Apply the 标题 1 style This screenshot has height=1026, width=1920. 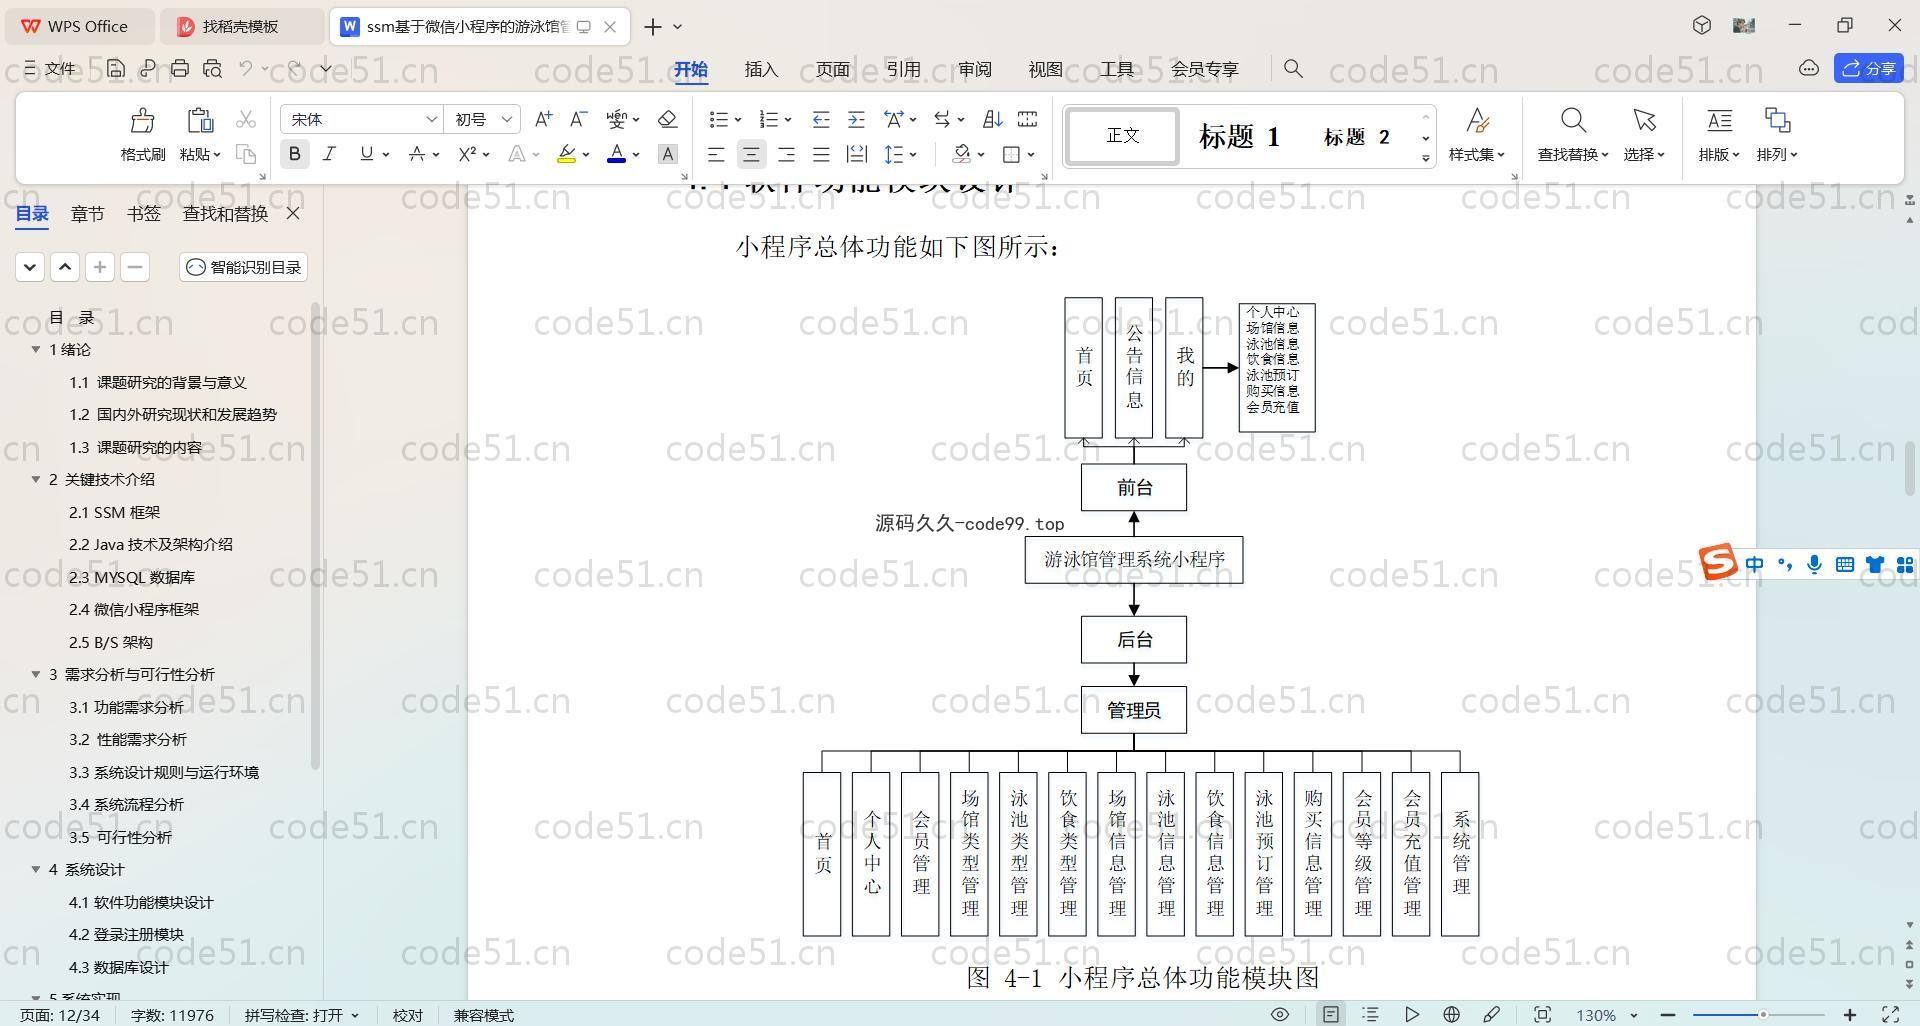point(1239,136)
